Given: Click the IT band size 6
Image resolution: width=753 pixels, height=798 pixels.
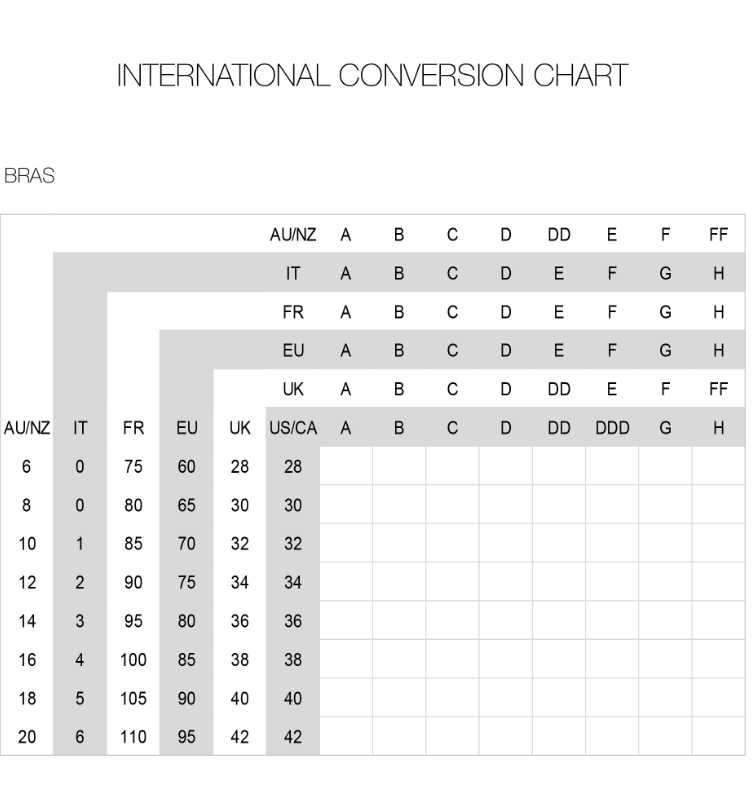Looking at the screenshot, I should 80,737.
